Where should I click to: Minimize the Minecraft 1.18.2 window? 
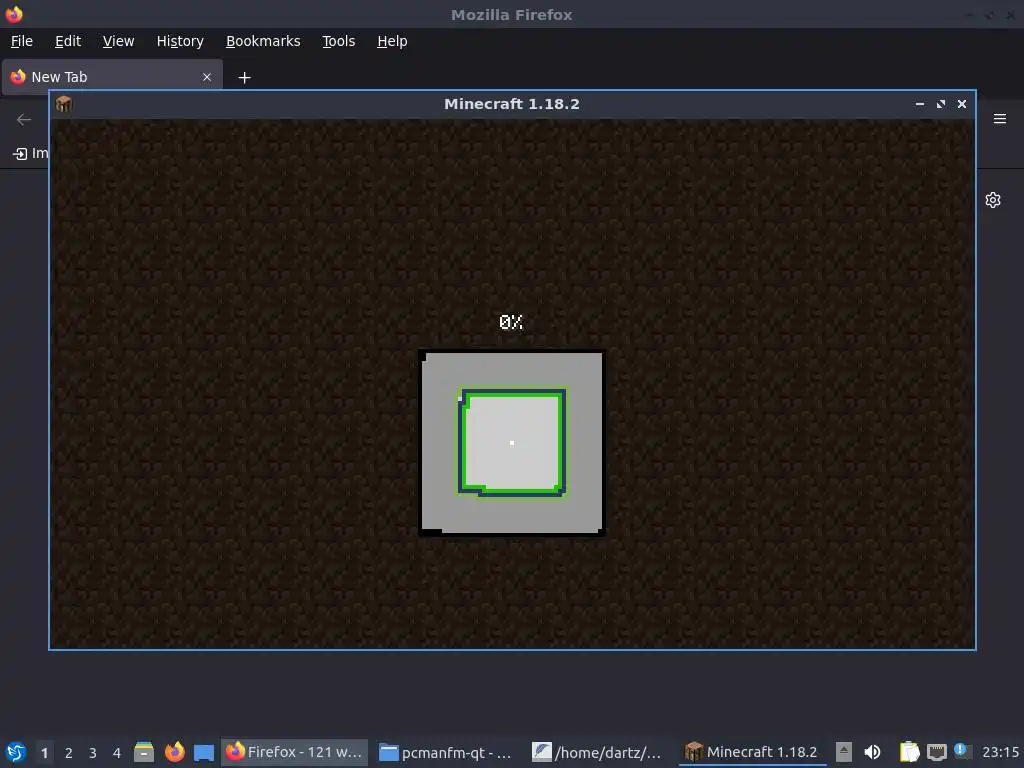[x=920, y=104]
